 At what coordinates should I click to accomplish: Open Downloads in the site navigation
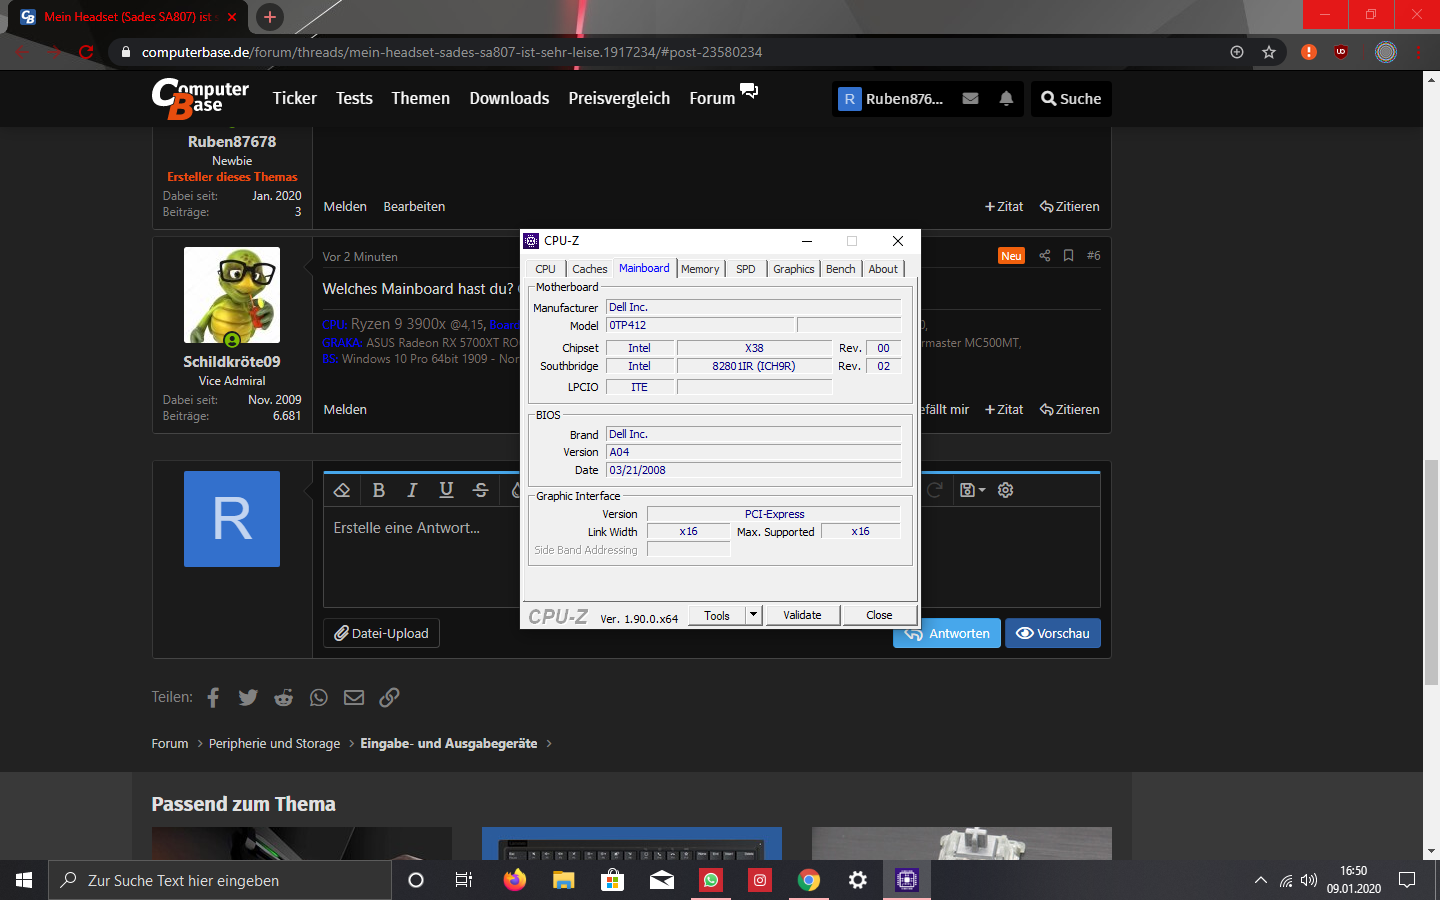[509, 98]
